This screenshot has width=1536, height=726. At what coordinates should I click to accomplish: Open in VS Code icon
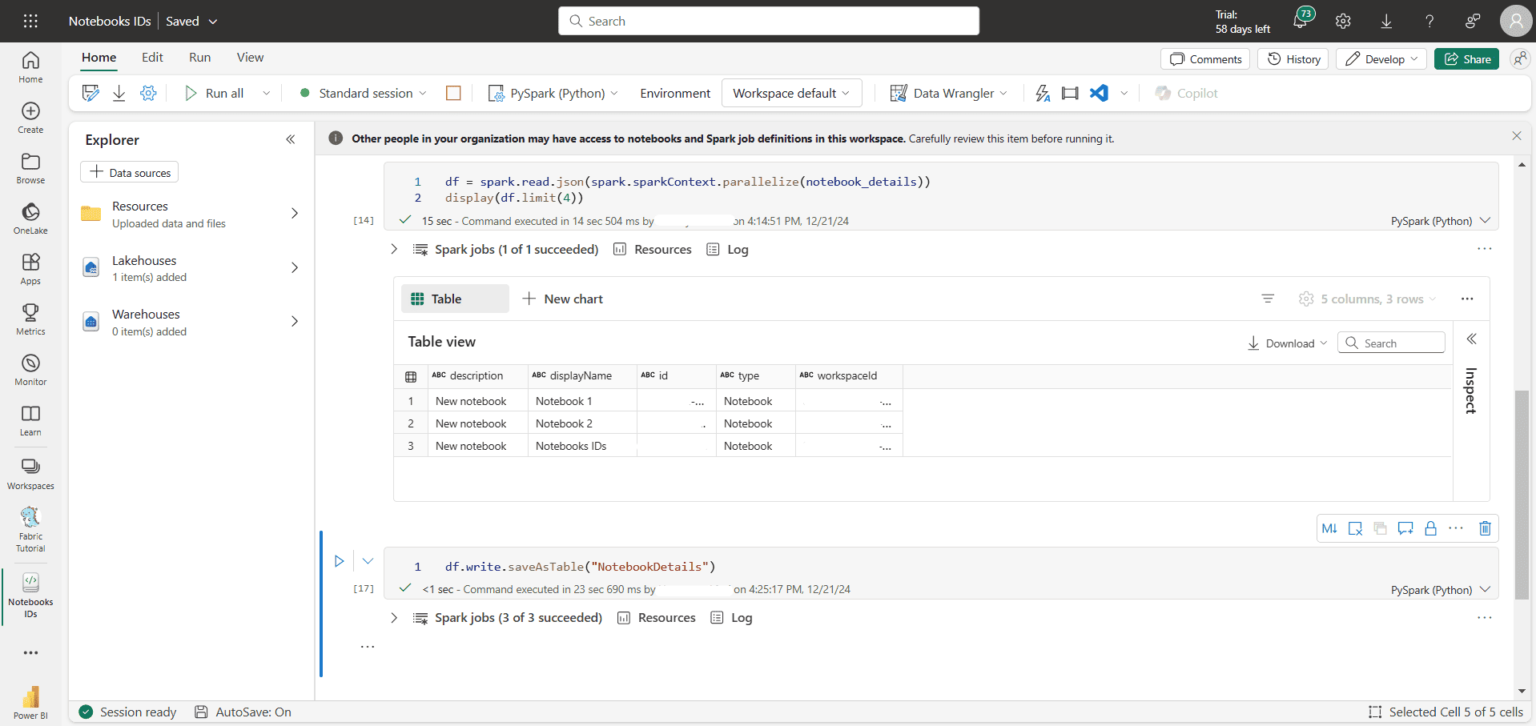1099,93
